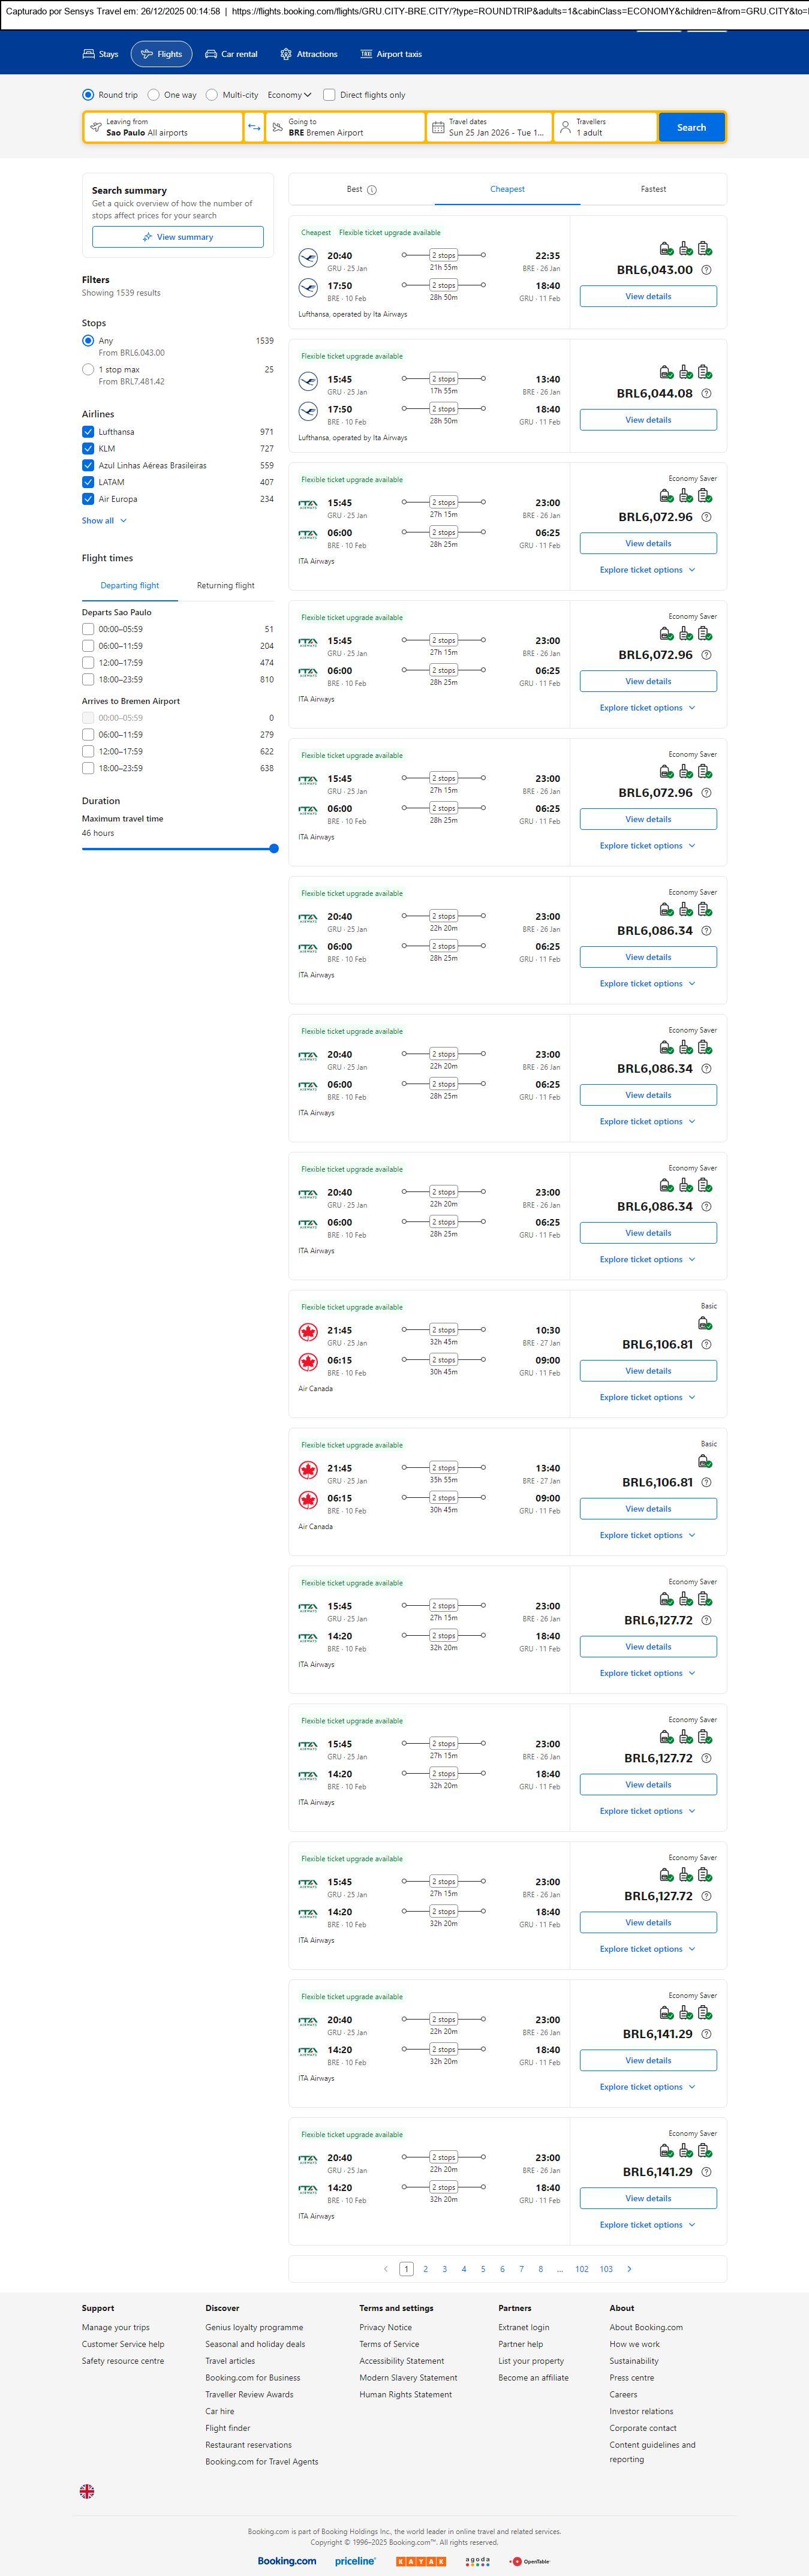Click the swap origin and destination arrows icon
The width and height of the screenshot is (809, 2576).
point(254,127)
